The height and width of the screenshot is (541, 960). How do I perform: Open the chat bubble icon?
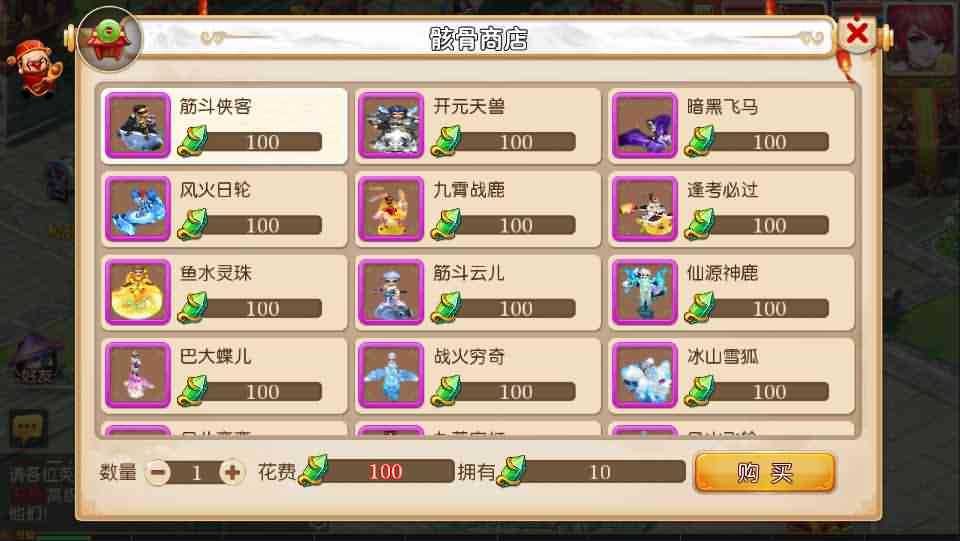click(x=28, y=428)
